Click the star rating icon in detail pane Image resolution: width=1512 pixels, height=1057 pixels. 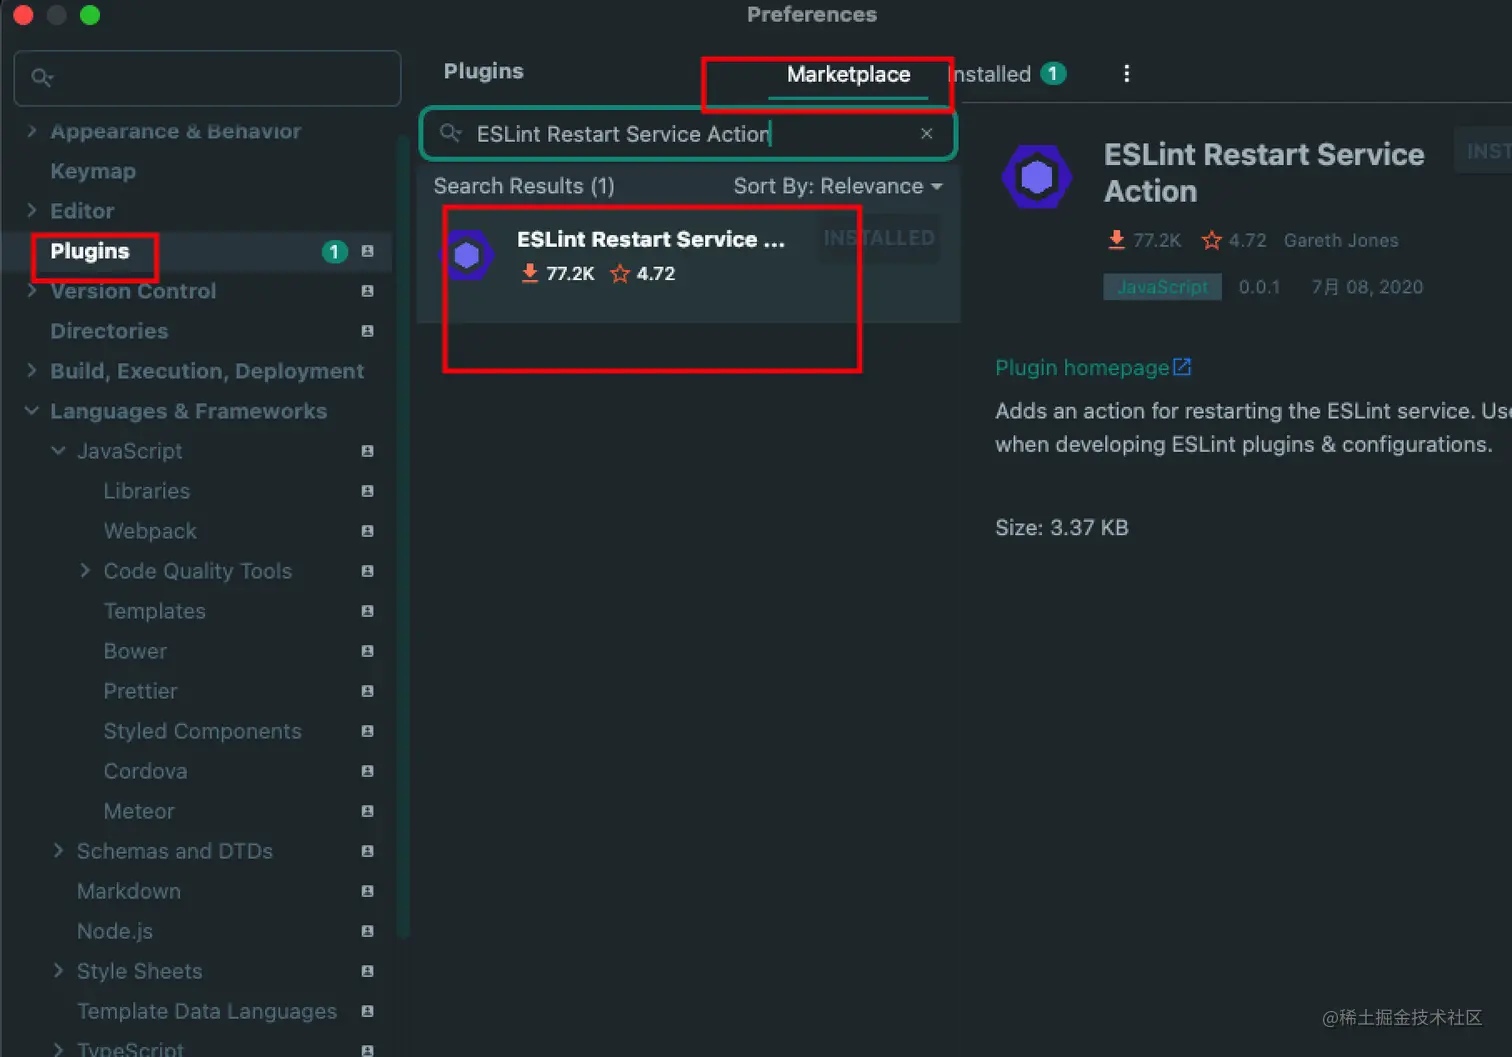(x=1211, y=240)
